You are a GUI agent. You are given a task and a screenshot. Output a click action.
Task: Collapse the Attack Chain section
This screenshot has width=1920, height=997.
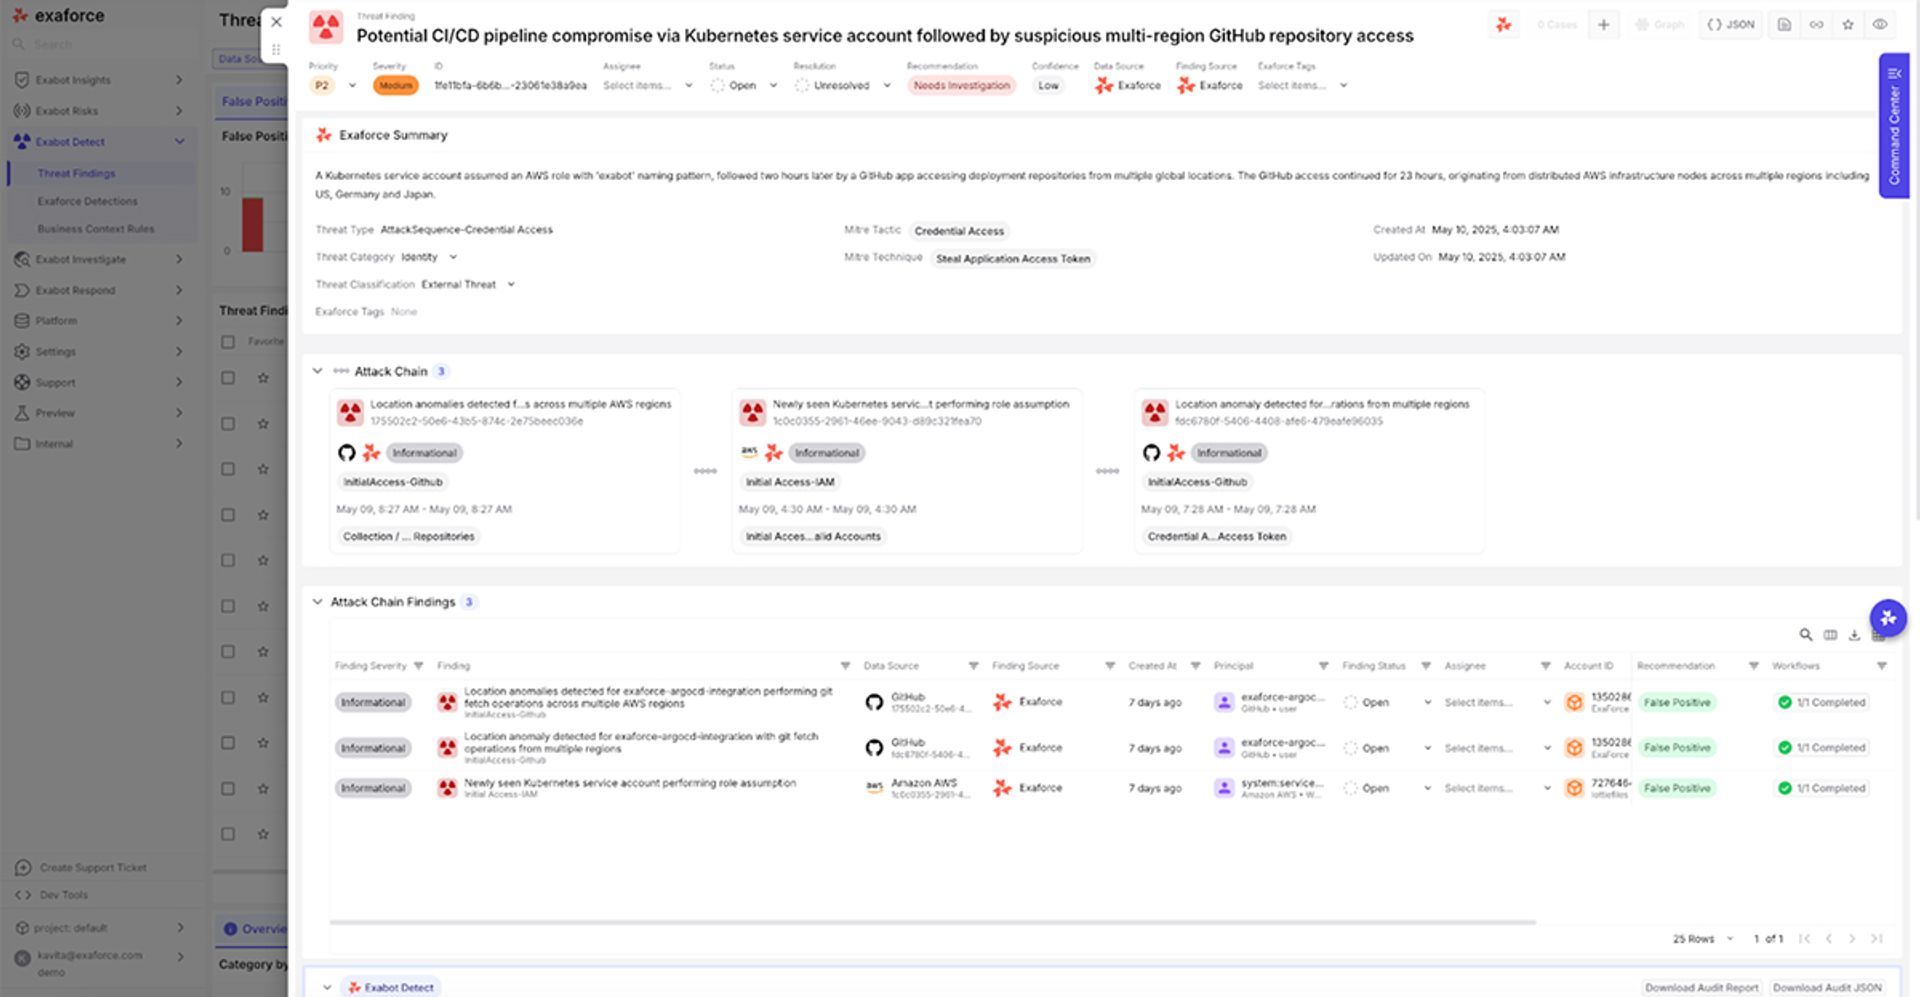(x=317, y=371)
